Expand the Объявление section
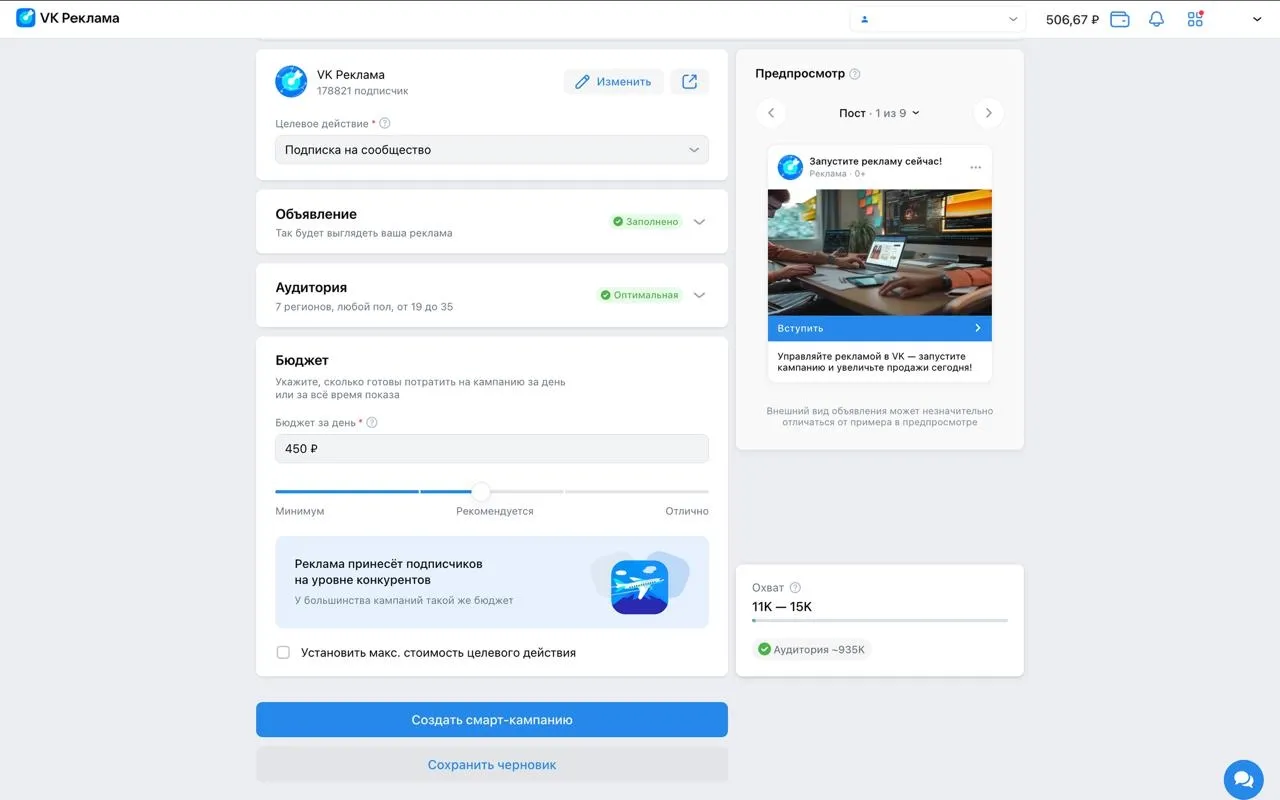Screen dimensions: 1280x800 (699, 222)
